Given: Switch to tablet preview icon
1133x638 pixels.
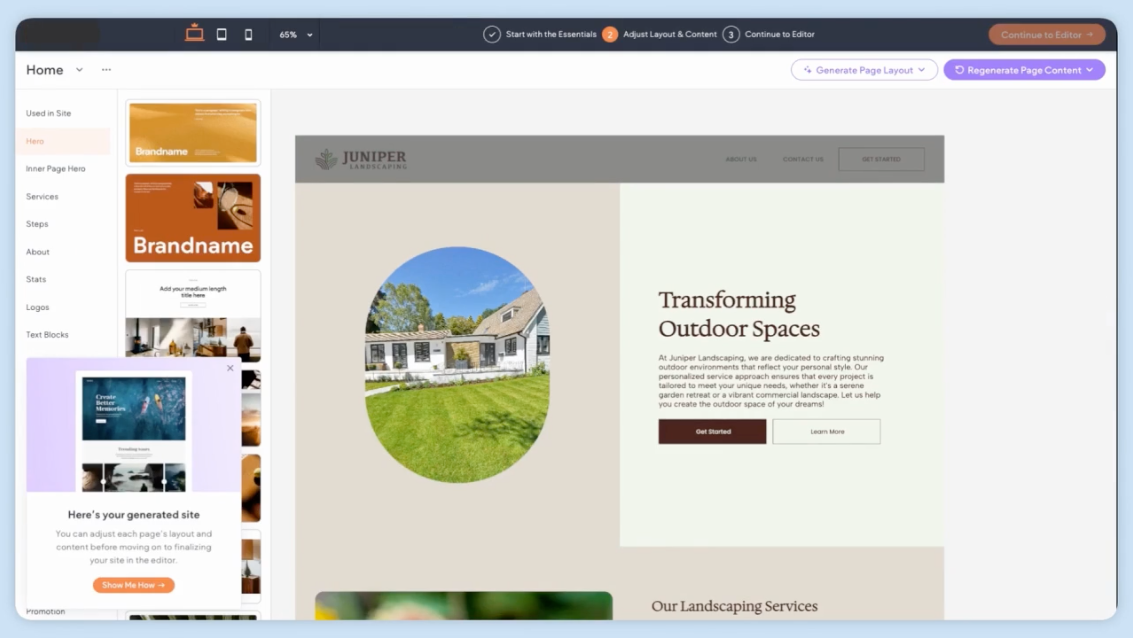Looking at the screenshot, I should [221, 34].
